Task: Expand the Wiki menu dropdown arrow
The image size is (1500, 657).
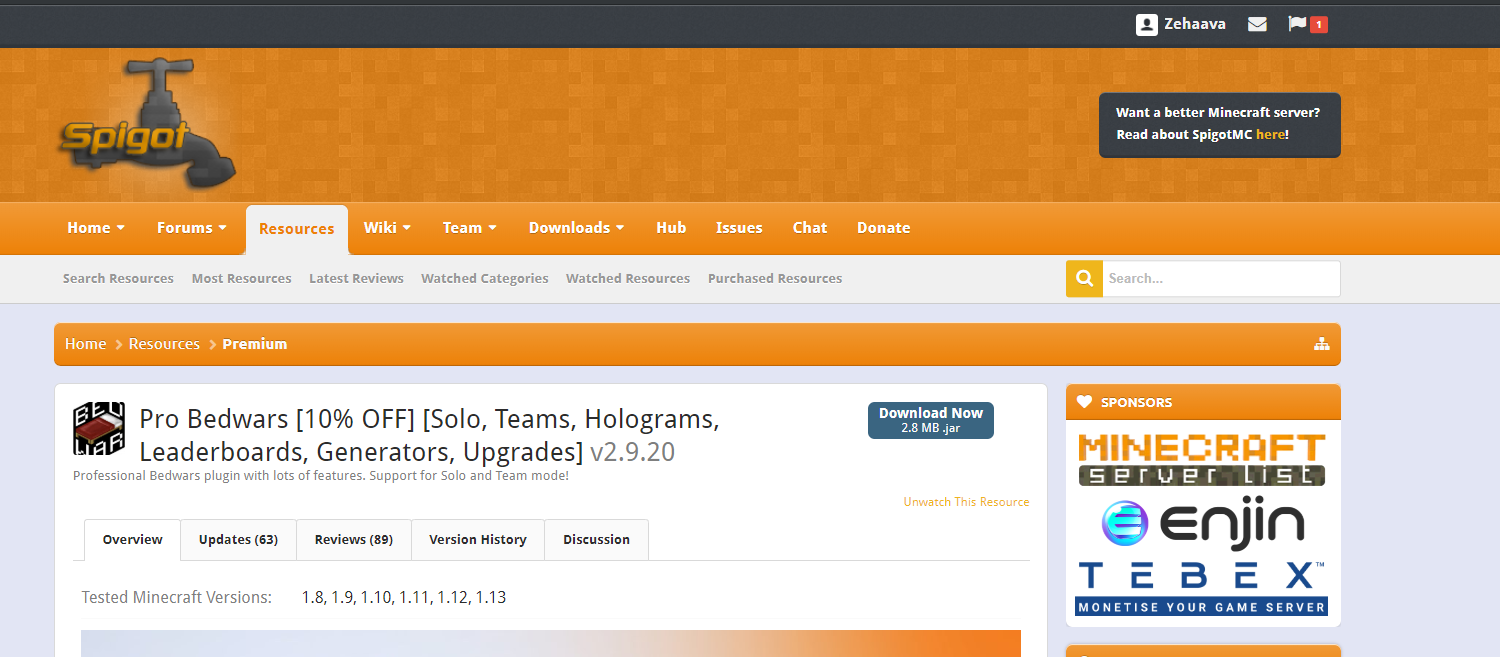Action: coord(407,228)
